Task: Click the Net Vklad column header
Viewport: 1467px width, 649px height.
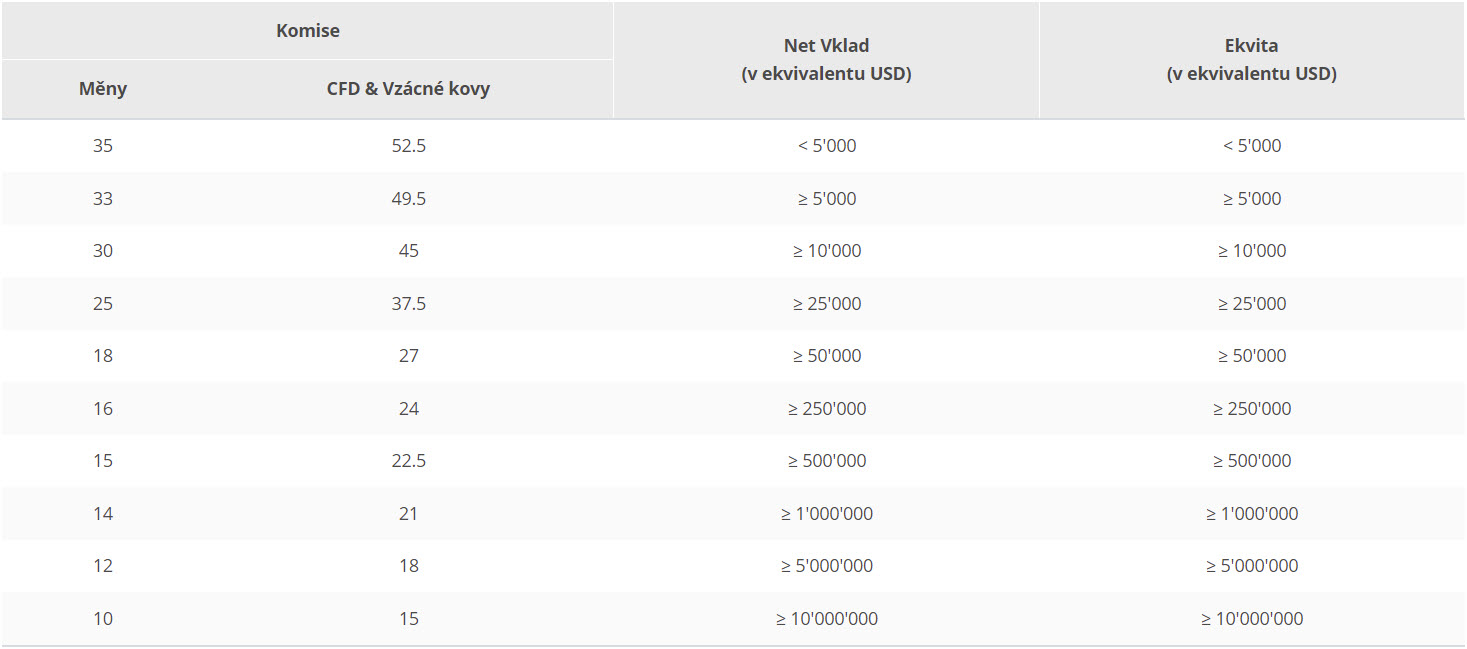Action: (x=826, y=60)
